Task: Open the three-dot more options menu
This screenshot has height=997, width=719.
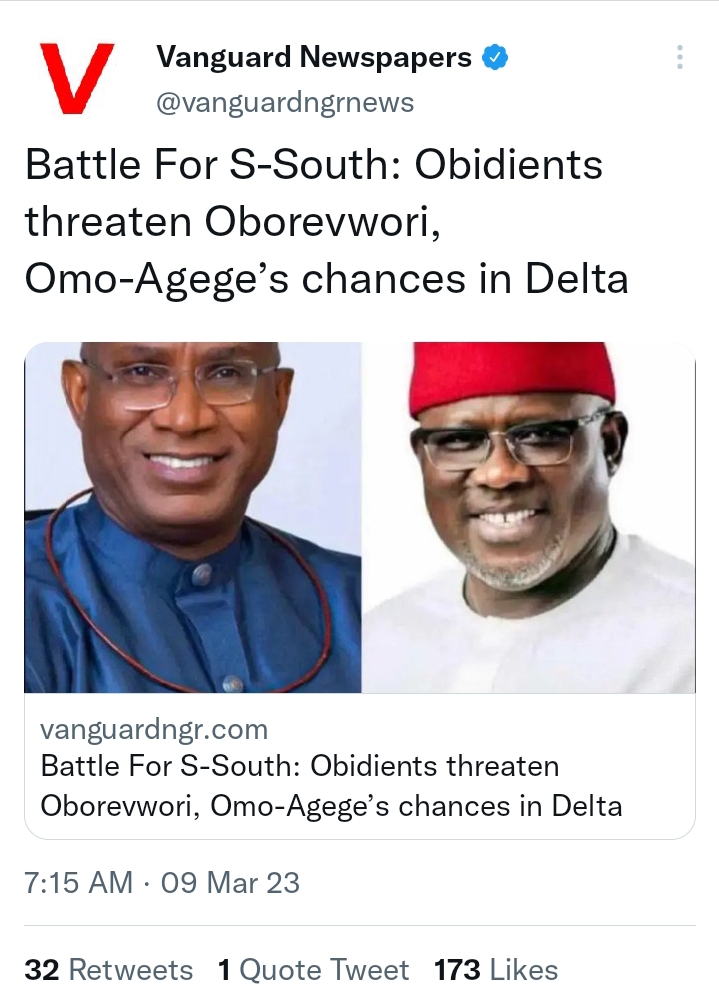Action: pyautogui.click(x=679, y=57)
